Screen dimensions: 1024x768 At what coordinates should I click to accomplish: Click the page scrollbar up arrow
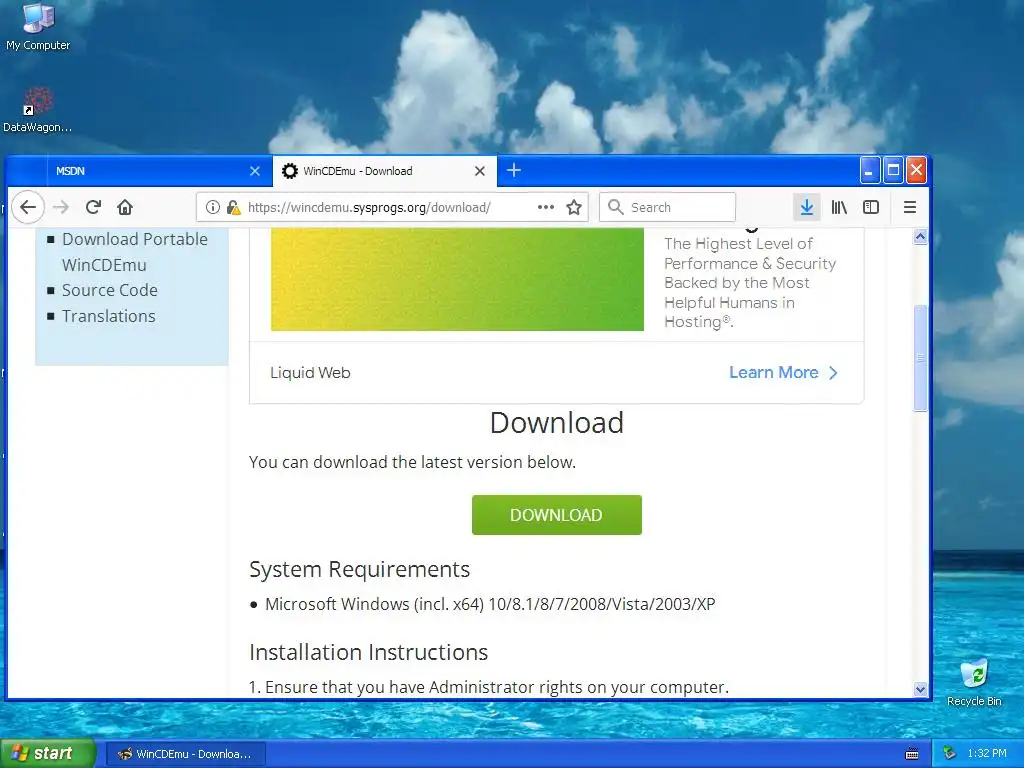[x=920, y=236]
